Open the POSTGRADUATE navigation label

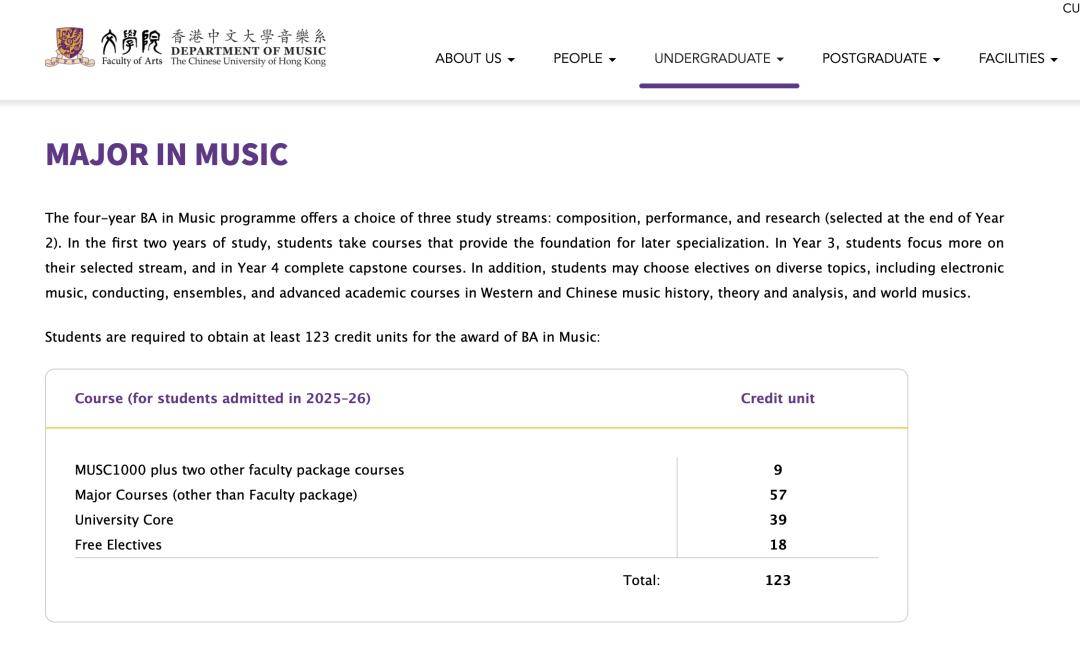click(x=874, y=59)
